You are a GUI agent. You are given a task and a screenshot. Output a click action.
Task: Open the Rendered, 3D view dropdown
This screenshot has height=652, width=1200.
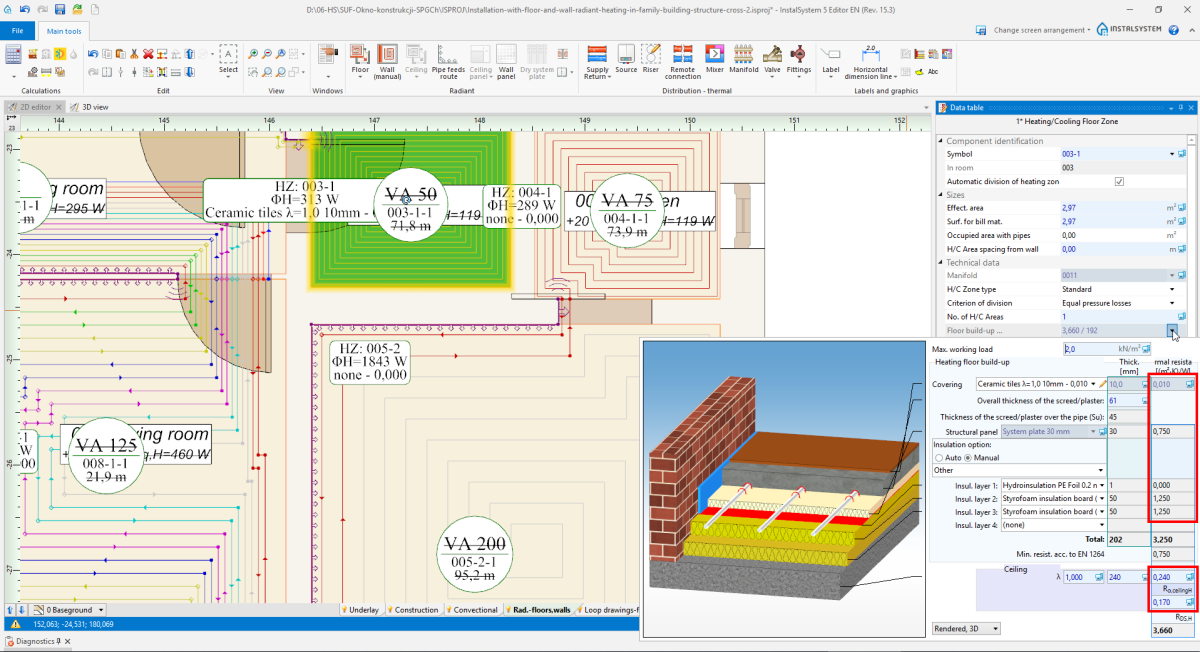pyautogui.click(x=965, y=629)
